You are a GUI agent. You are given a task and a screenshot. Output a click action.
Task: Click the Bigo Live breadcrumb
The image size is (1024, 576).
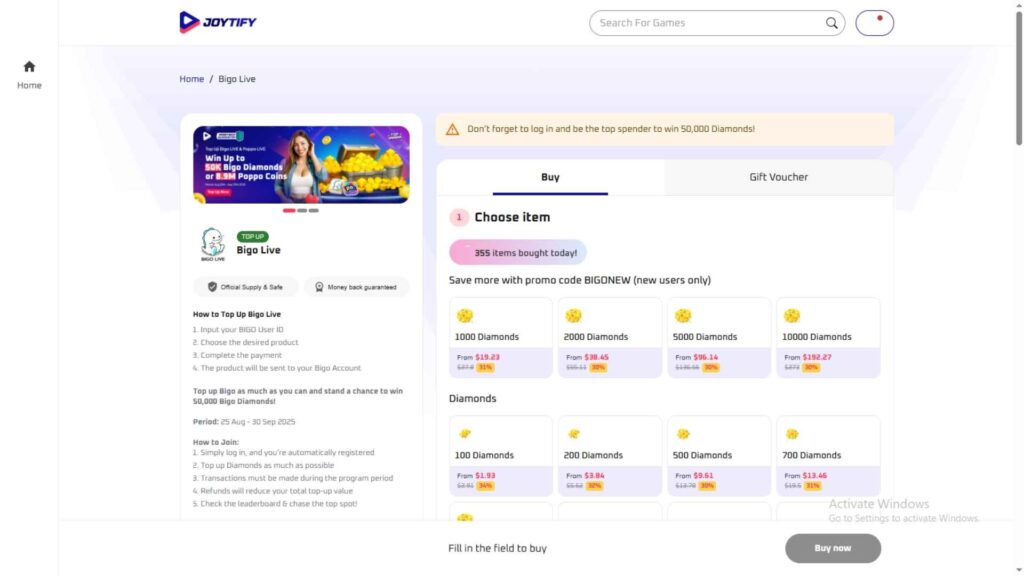237,79
